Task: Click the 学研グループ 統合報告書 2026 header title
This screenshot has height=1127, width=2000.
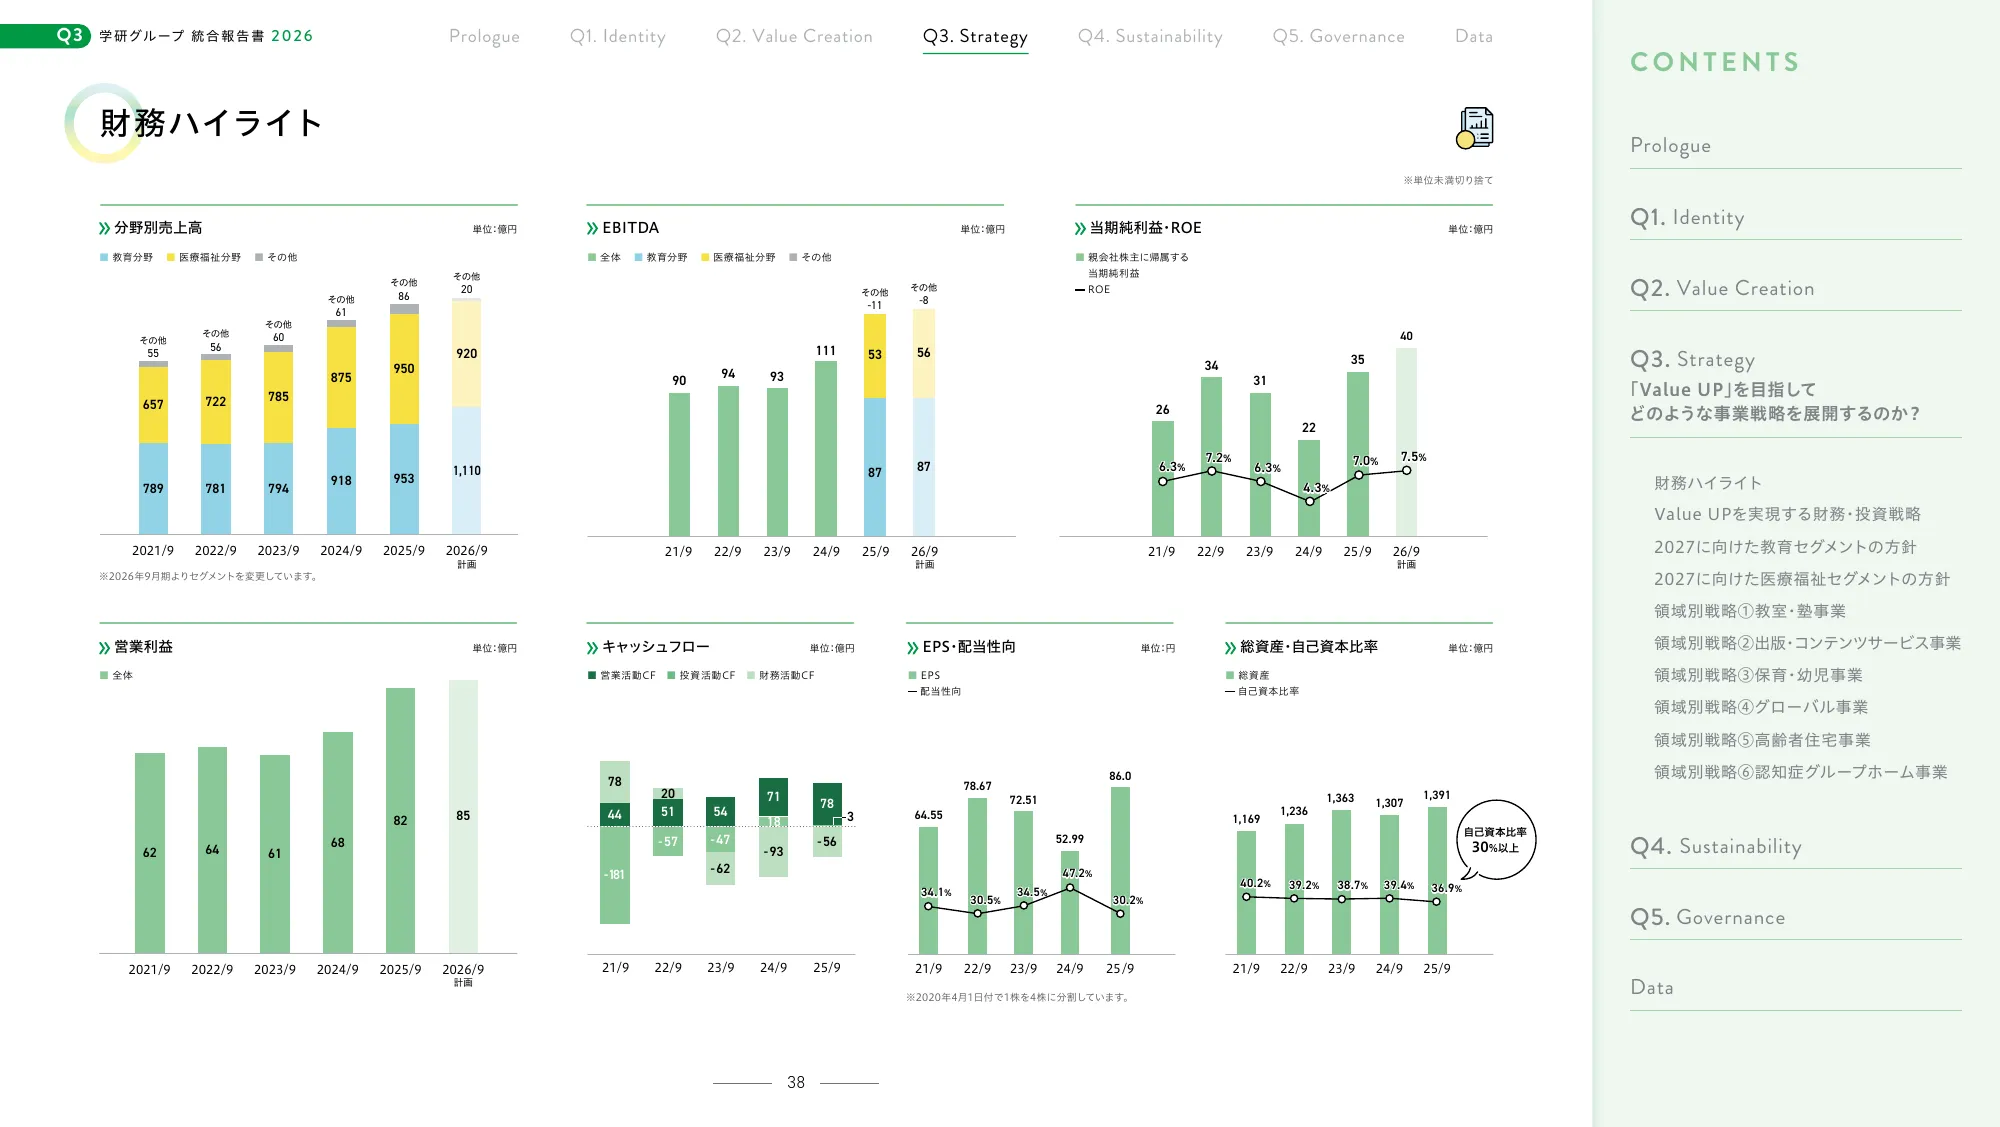Action: [x=206, y=36]
